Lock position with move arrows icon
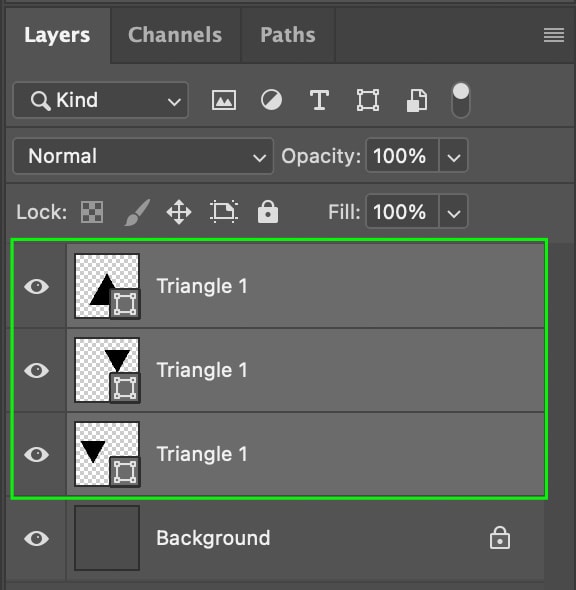This screenshot has height=590, width=576. [179, 212]
